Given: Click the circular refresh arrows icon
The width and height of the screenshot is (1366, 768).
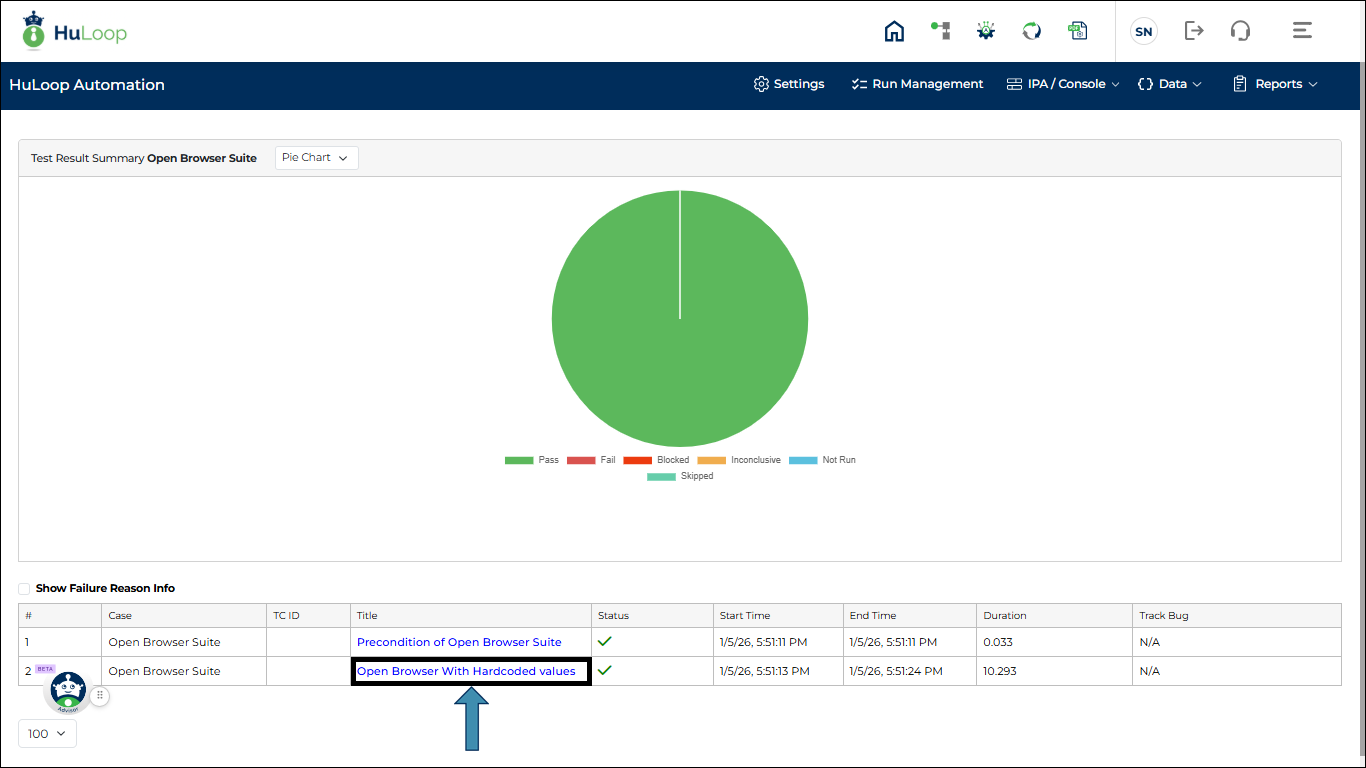Looking at the screenshot, I should pos(1032,31).
